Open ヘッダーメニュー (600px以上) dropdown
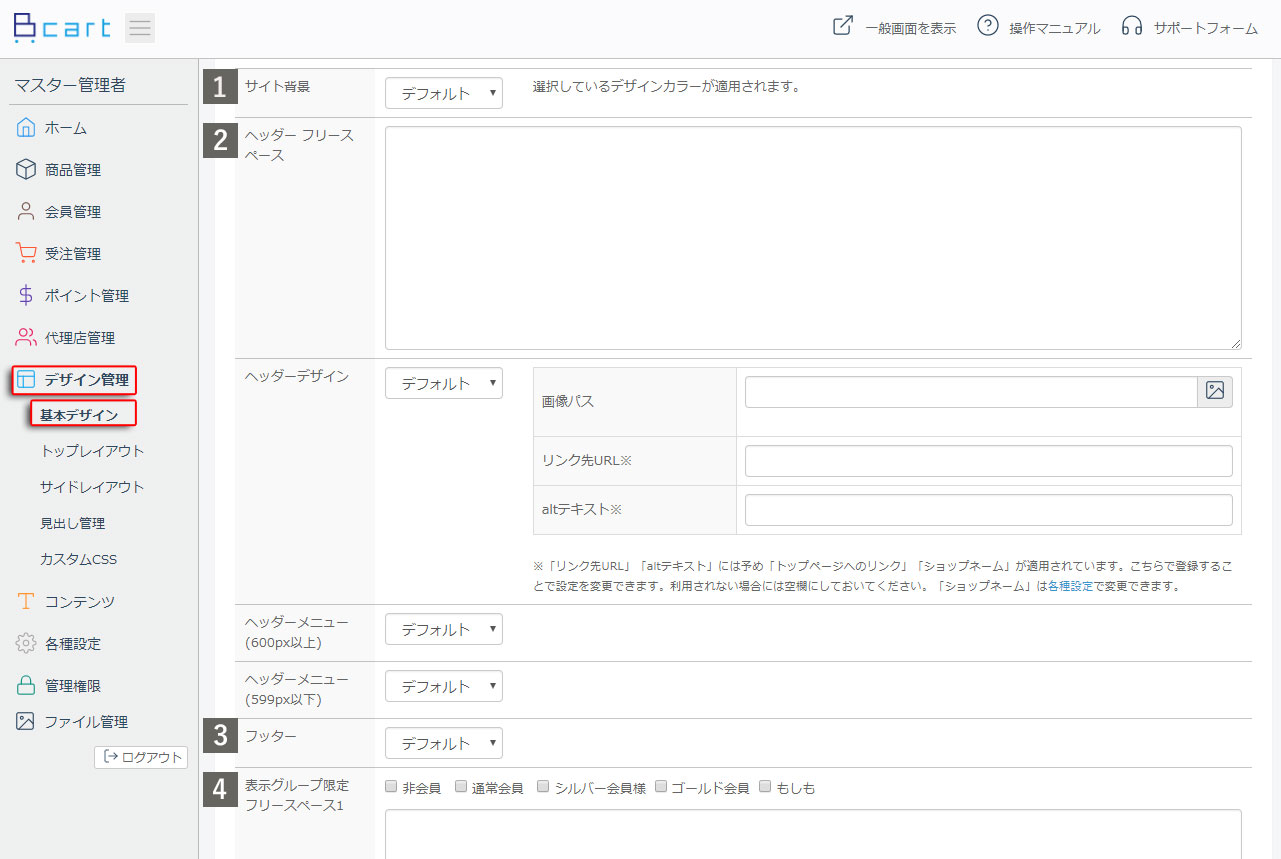The width and height of the screenshot is (1281, 859). [x=444, y=629]
